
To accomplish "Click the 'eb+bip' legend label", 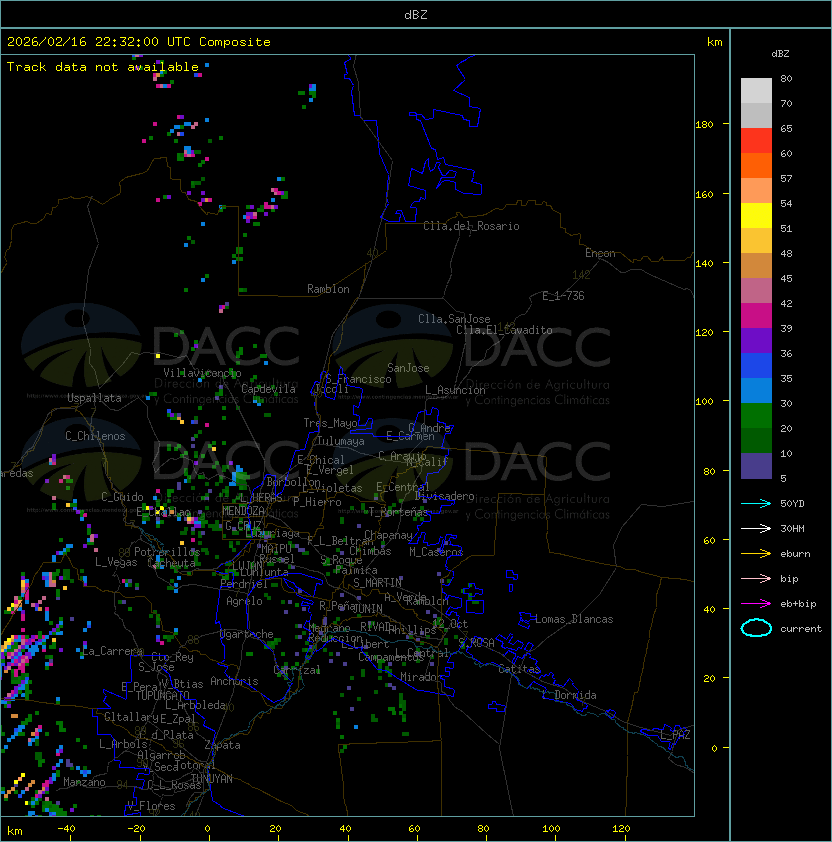I will [798, 604].
